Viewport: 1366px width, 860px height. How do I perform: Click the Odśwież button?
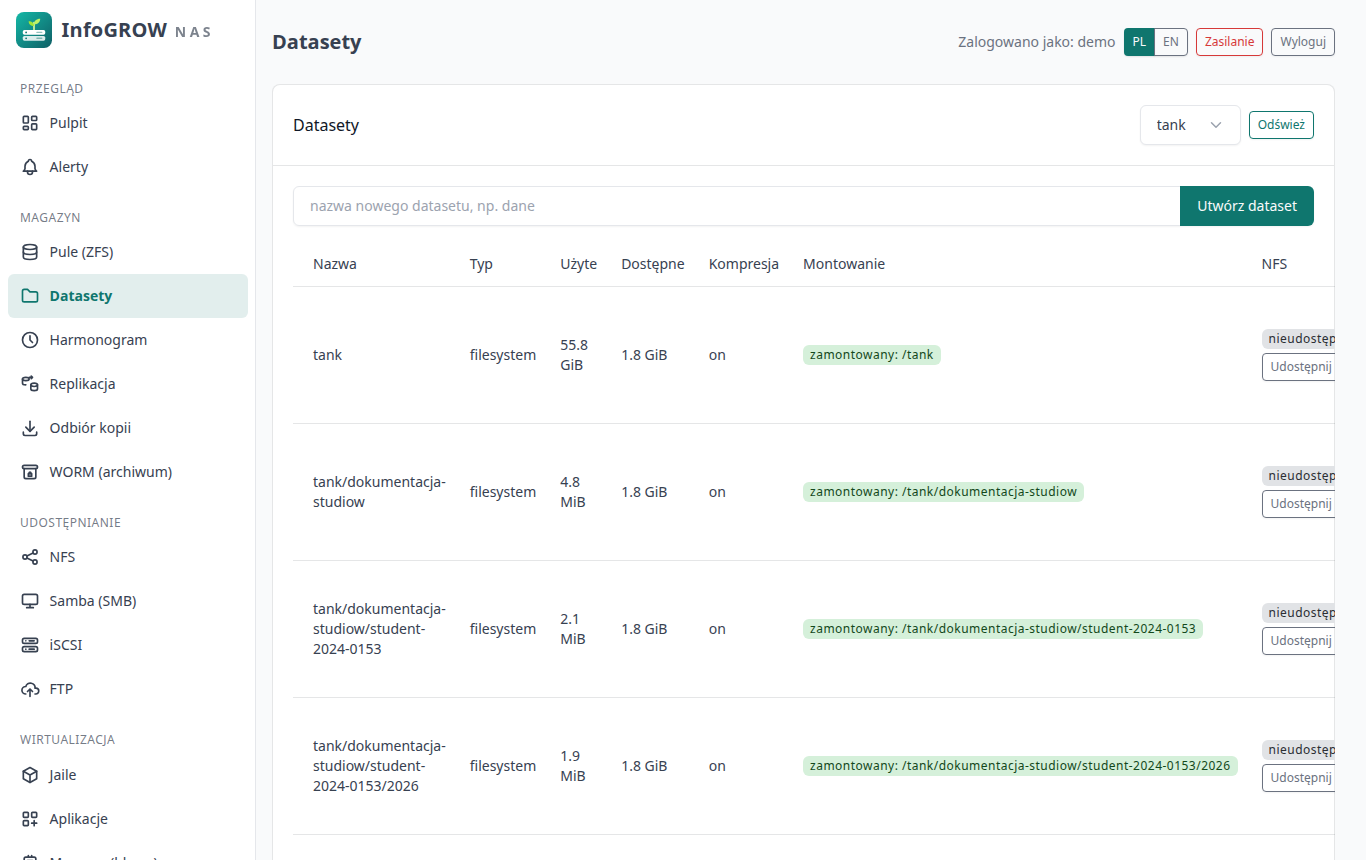click(x=1281, y=125)
